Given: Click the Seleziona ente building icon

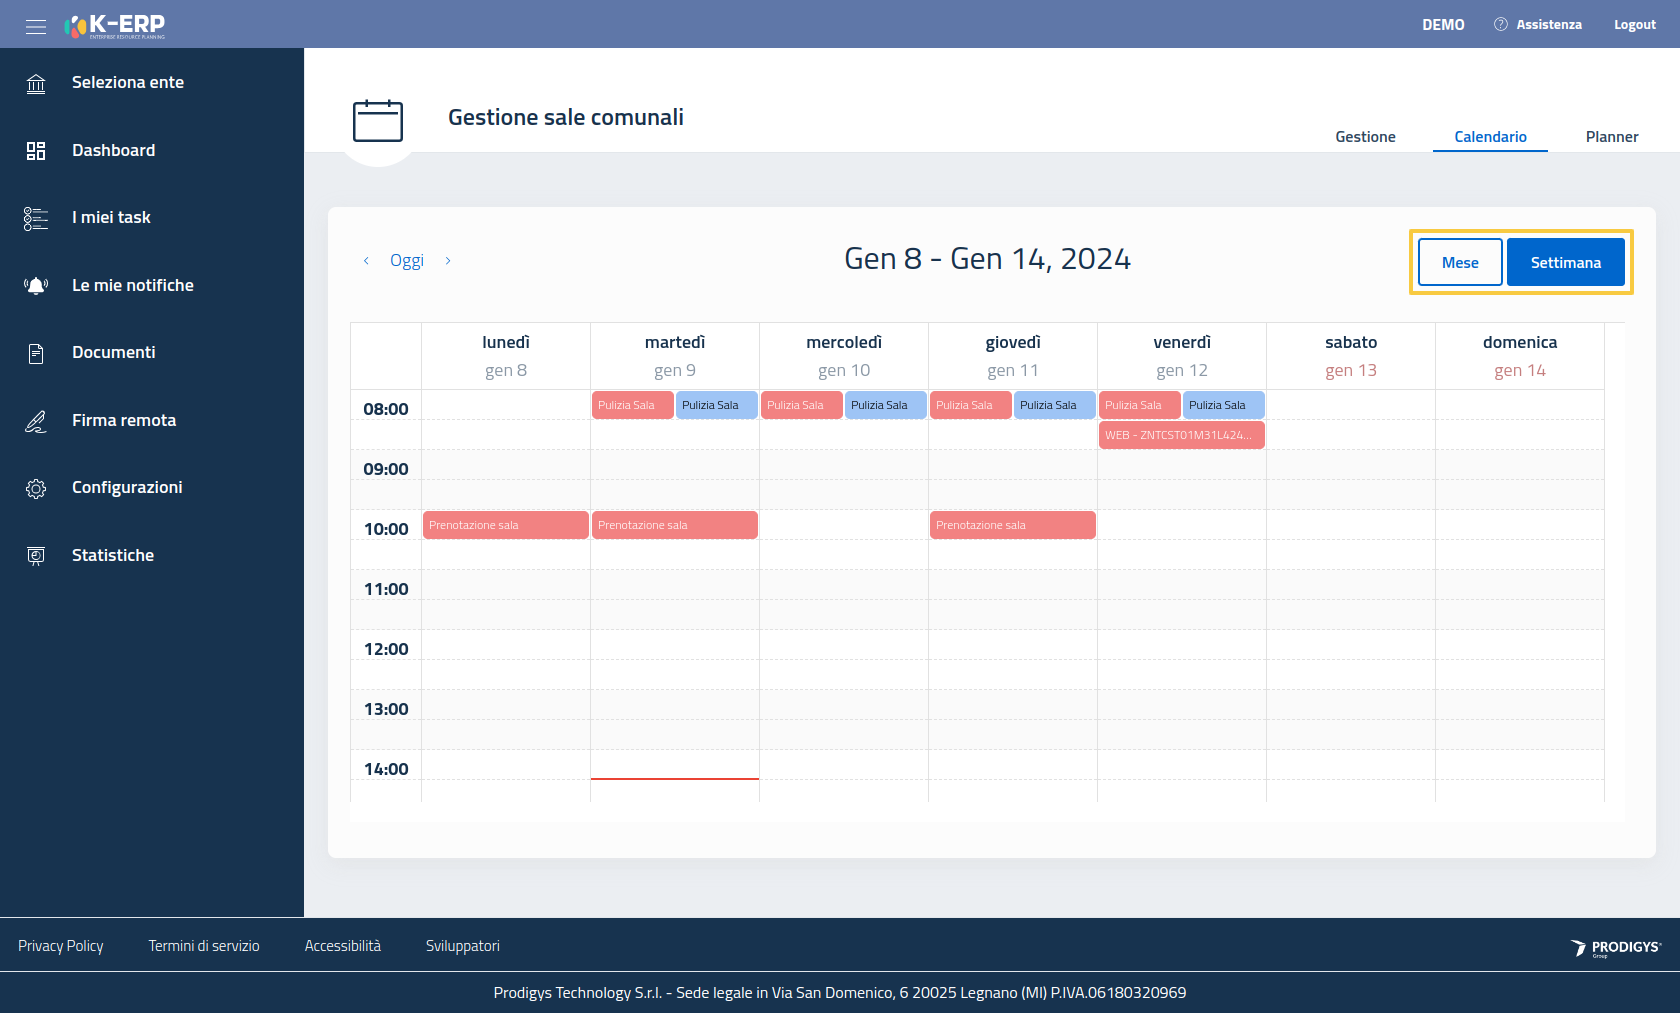Looking at the screenshot, I should 36,83.
